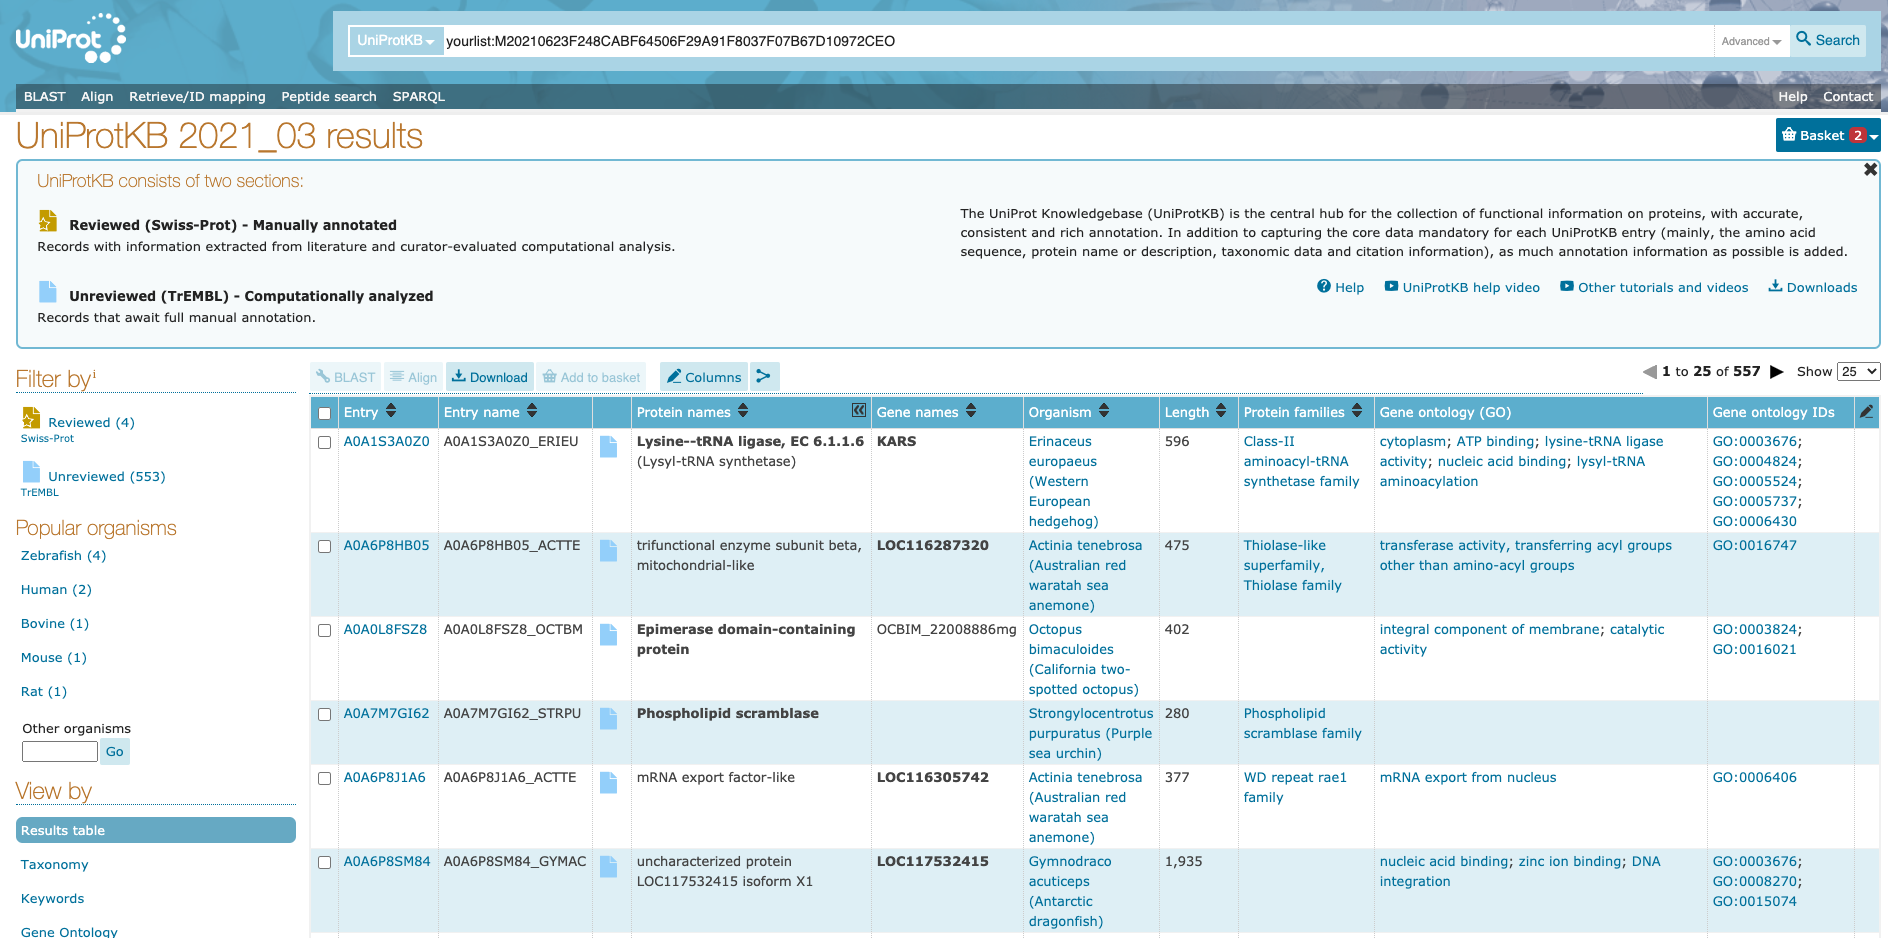
Task: Open Contact in top navigation
Action: point(1847,96)
